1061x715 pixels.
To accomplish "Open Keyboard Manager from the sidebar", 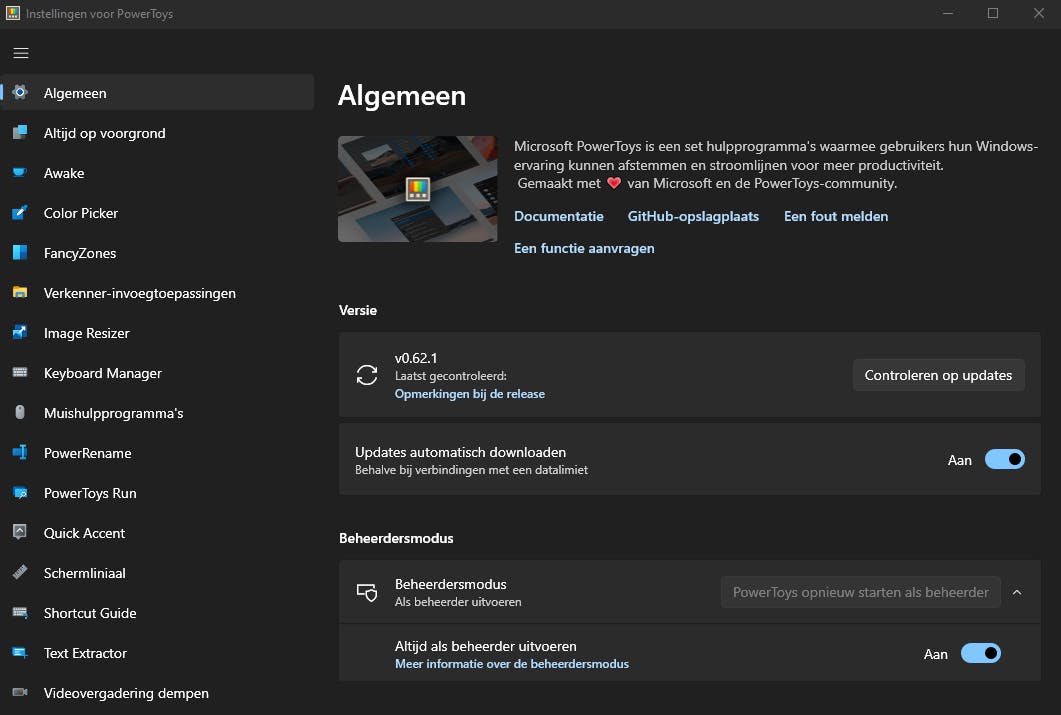I will (x=20, y=373).
